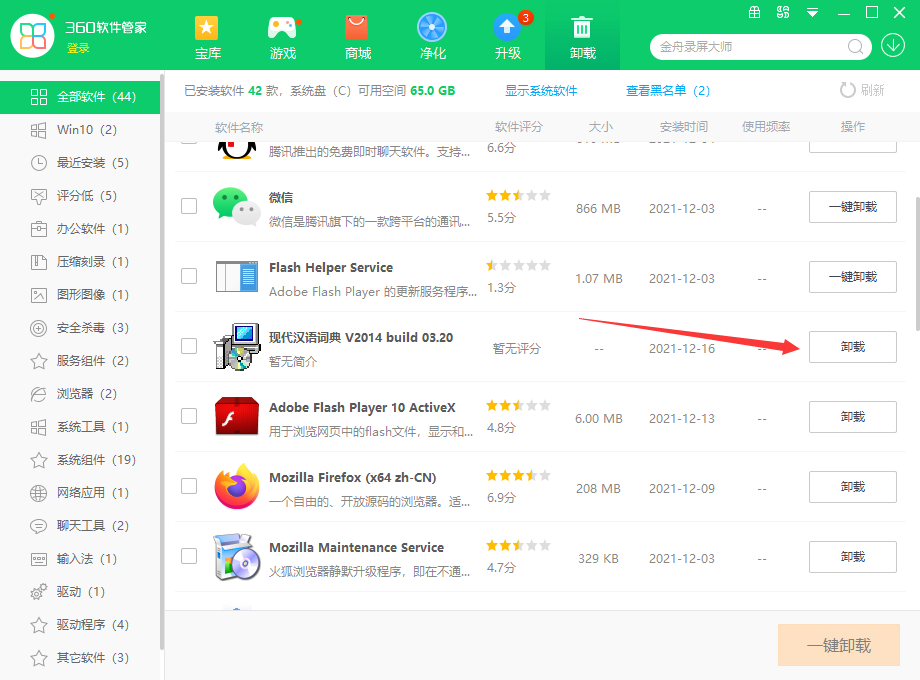Select 网络应用 (1) category
Image resolution: width=920 pixels, height=680 pixels.
pyautogui.click(x=80, y=493)
